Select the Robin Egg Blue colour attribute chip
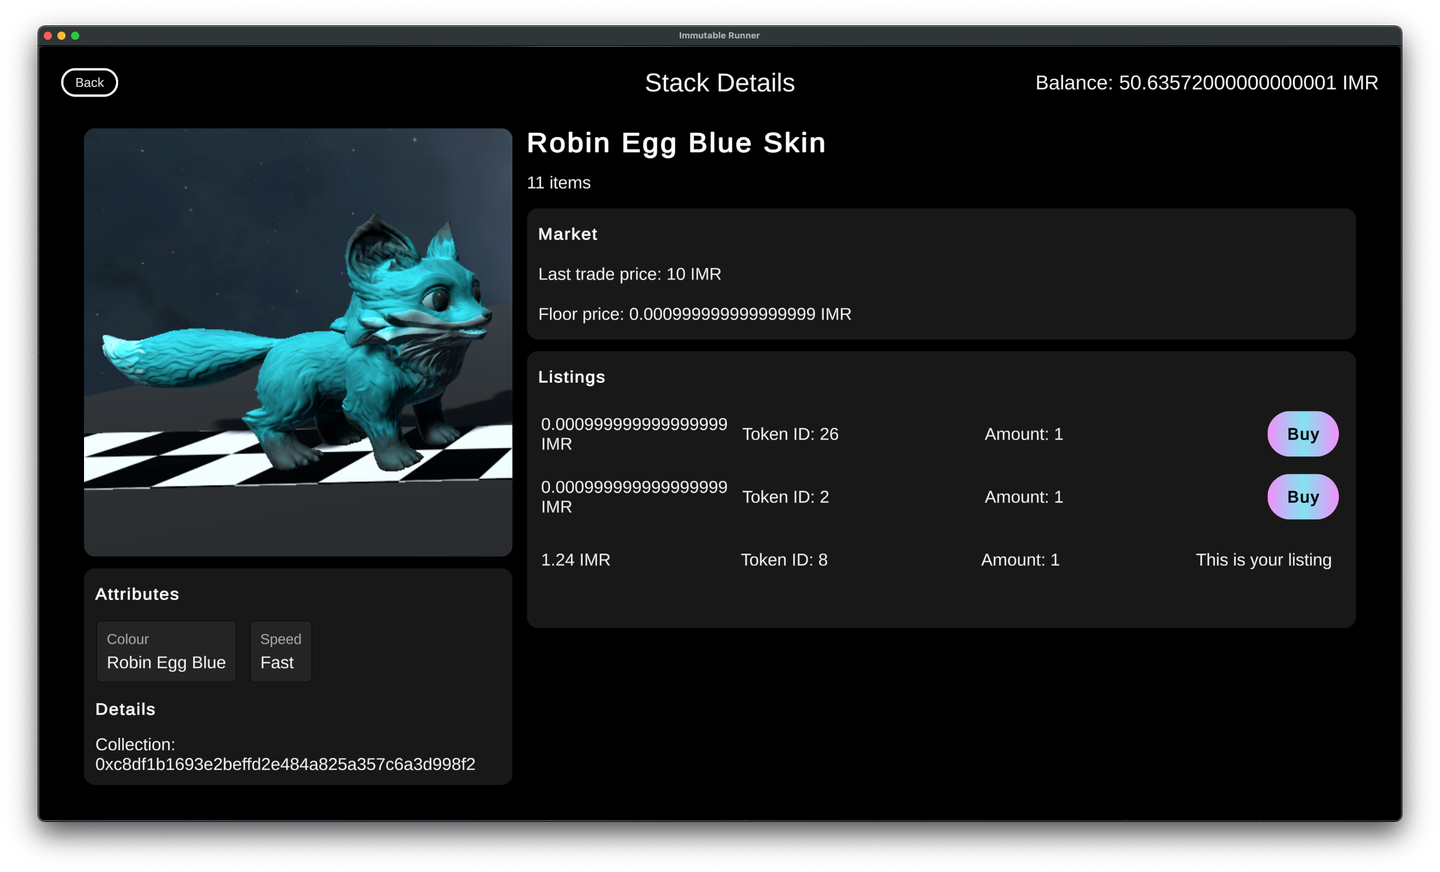The image size is (1440, 872). 166,651
